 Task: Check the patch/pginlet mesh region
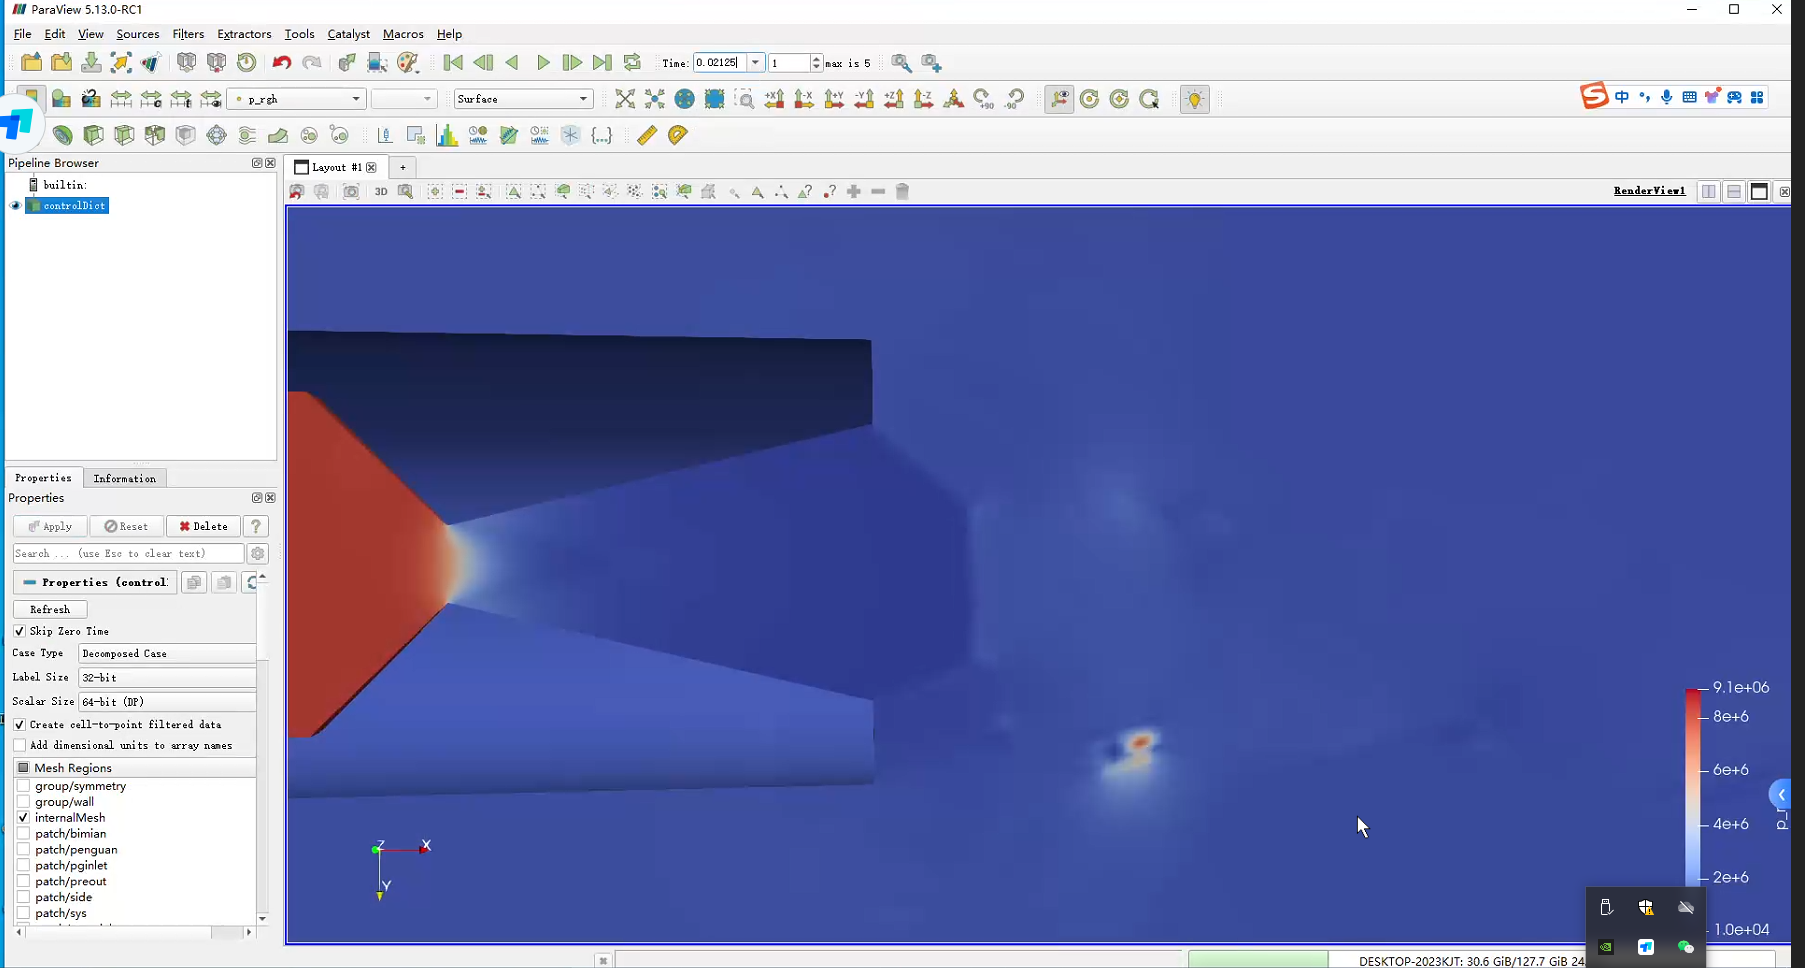point(23,866)
